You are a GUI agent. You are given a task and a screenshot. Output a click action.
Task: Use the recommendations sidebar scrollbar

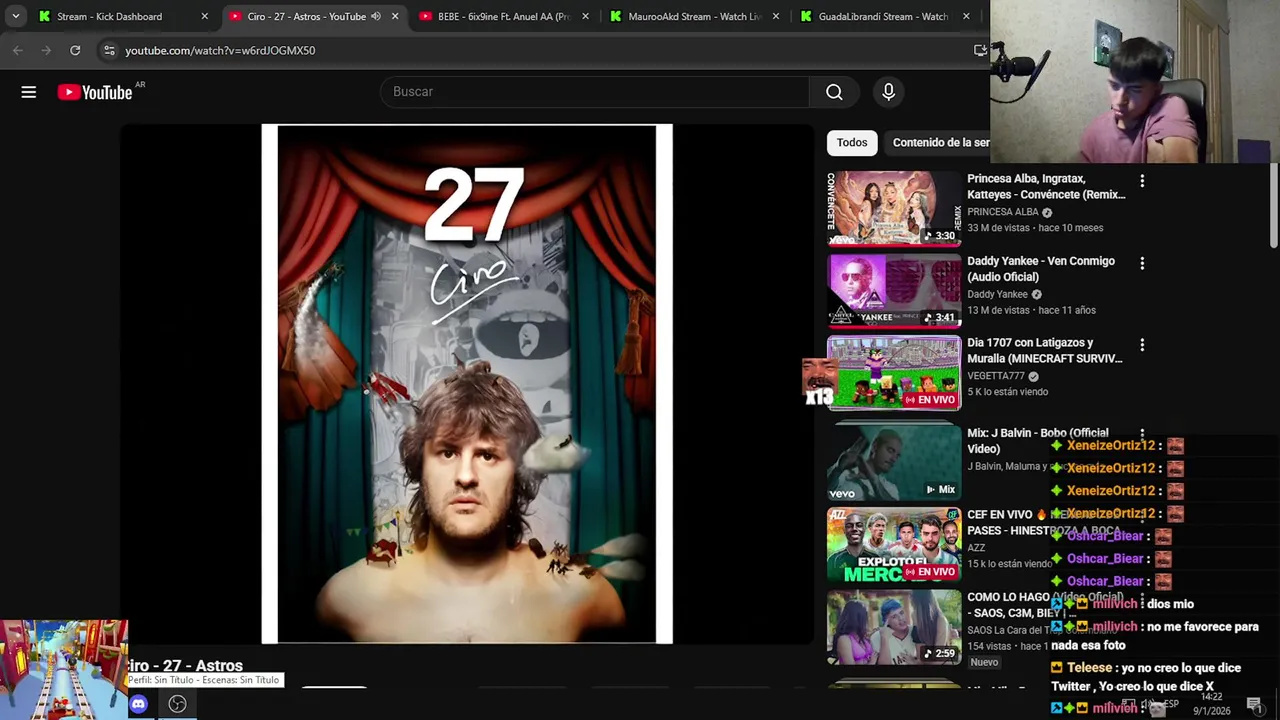click(x=1273, y=205)
